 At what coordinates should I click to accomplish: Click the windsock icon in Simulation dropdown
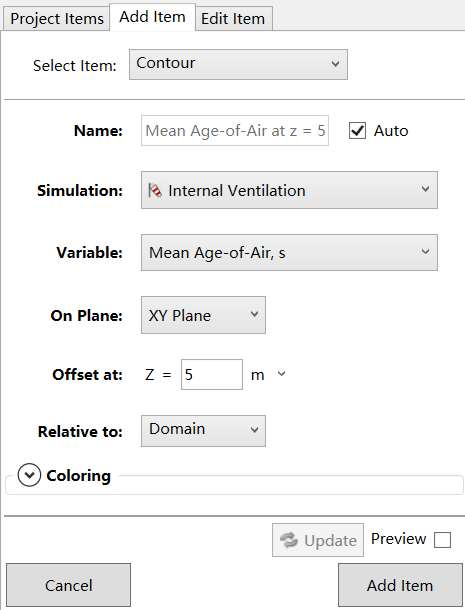pos(155,191)
